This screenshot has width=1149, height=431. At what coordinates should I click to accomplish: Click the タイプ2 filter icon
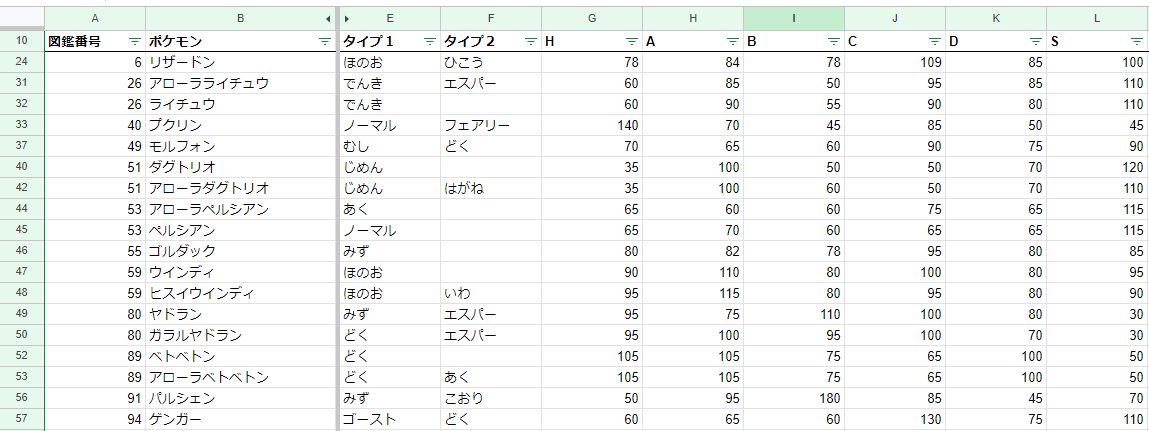pyautogui.click(x=531, y=41)
